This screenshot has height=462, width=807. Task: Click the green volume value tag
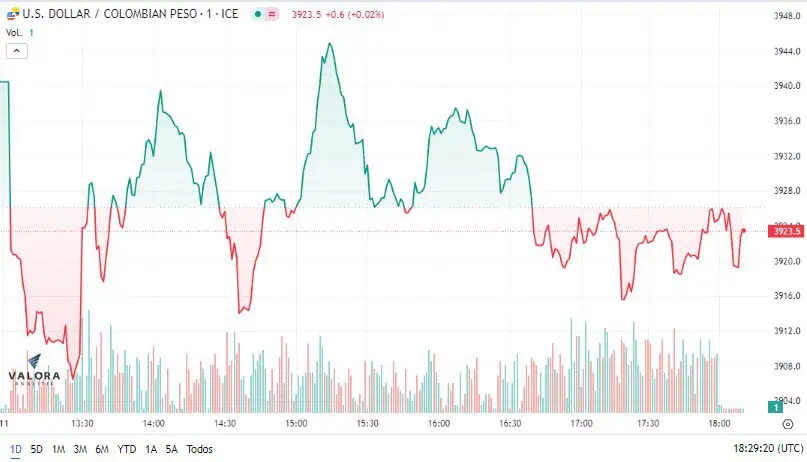(x=776, y=407)
